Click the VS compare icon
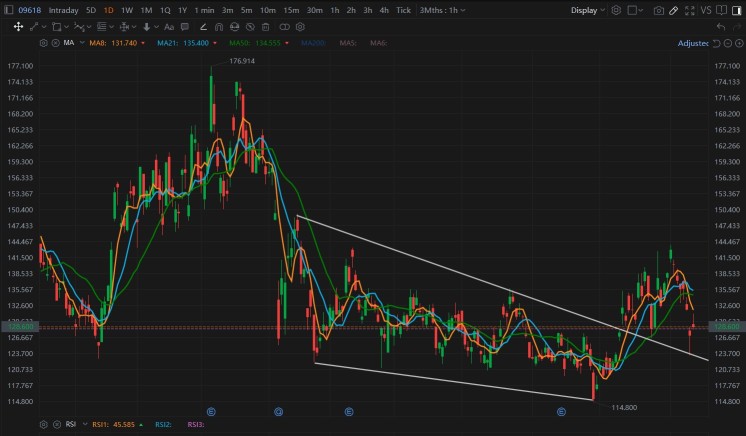This screenshot has height=436, width=746. pos(706,10)
